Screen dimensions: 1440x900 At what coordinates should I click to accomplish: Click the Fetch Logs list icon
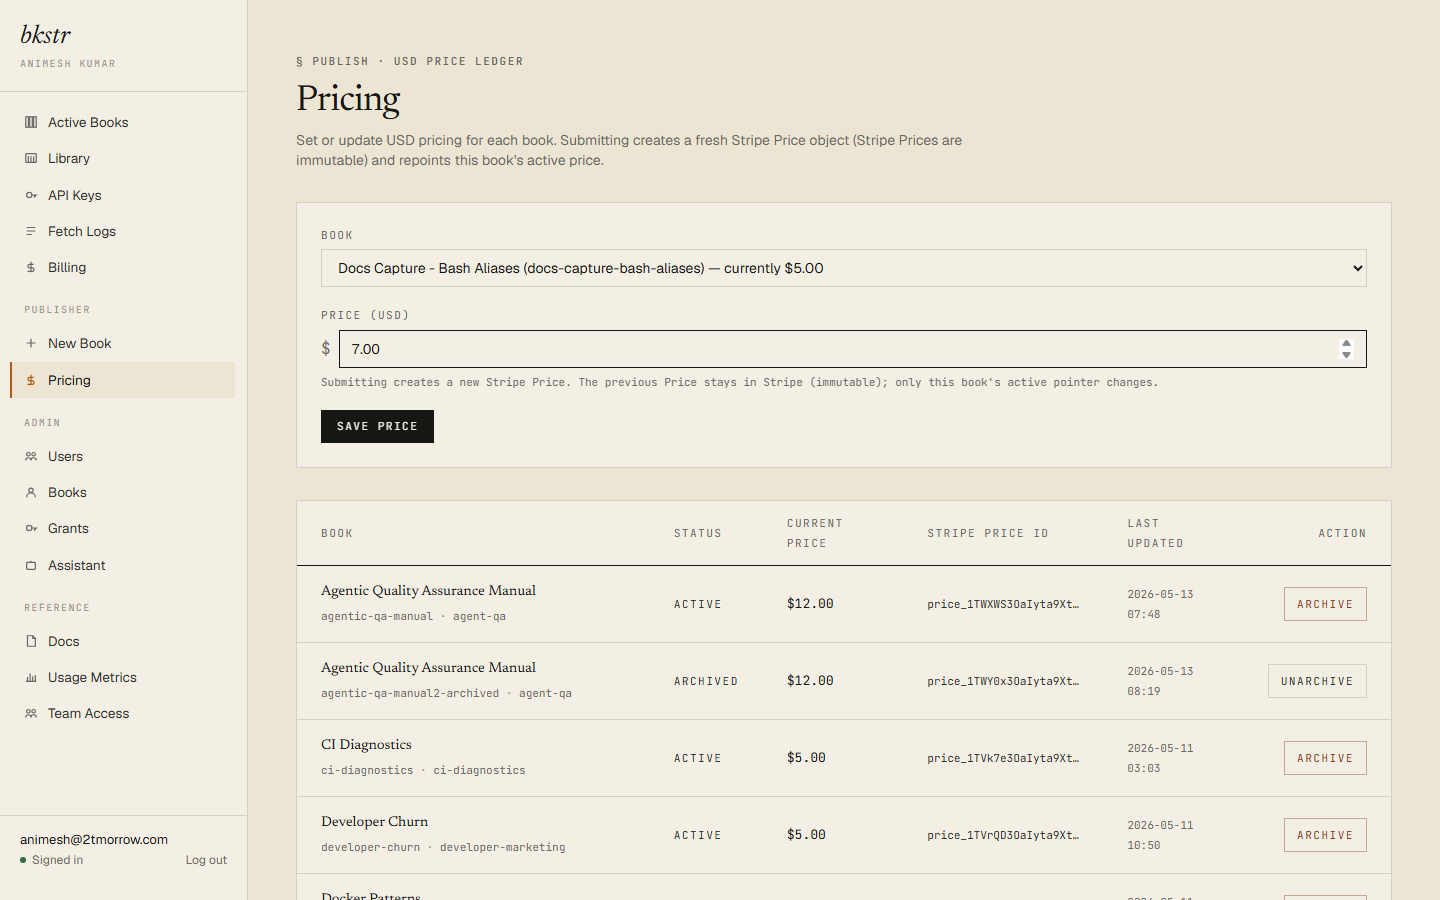(x=31, y=231)
